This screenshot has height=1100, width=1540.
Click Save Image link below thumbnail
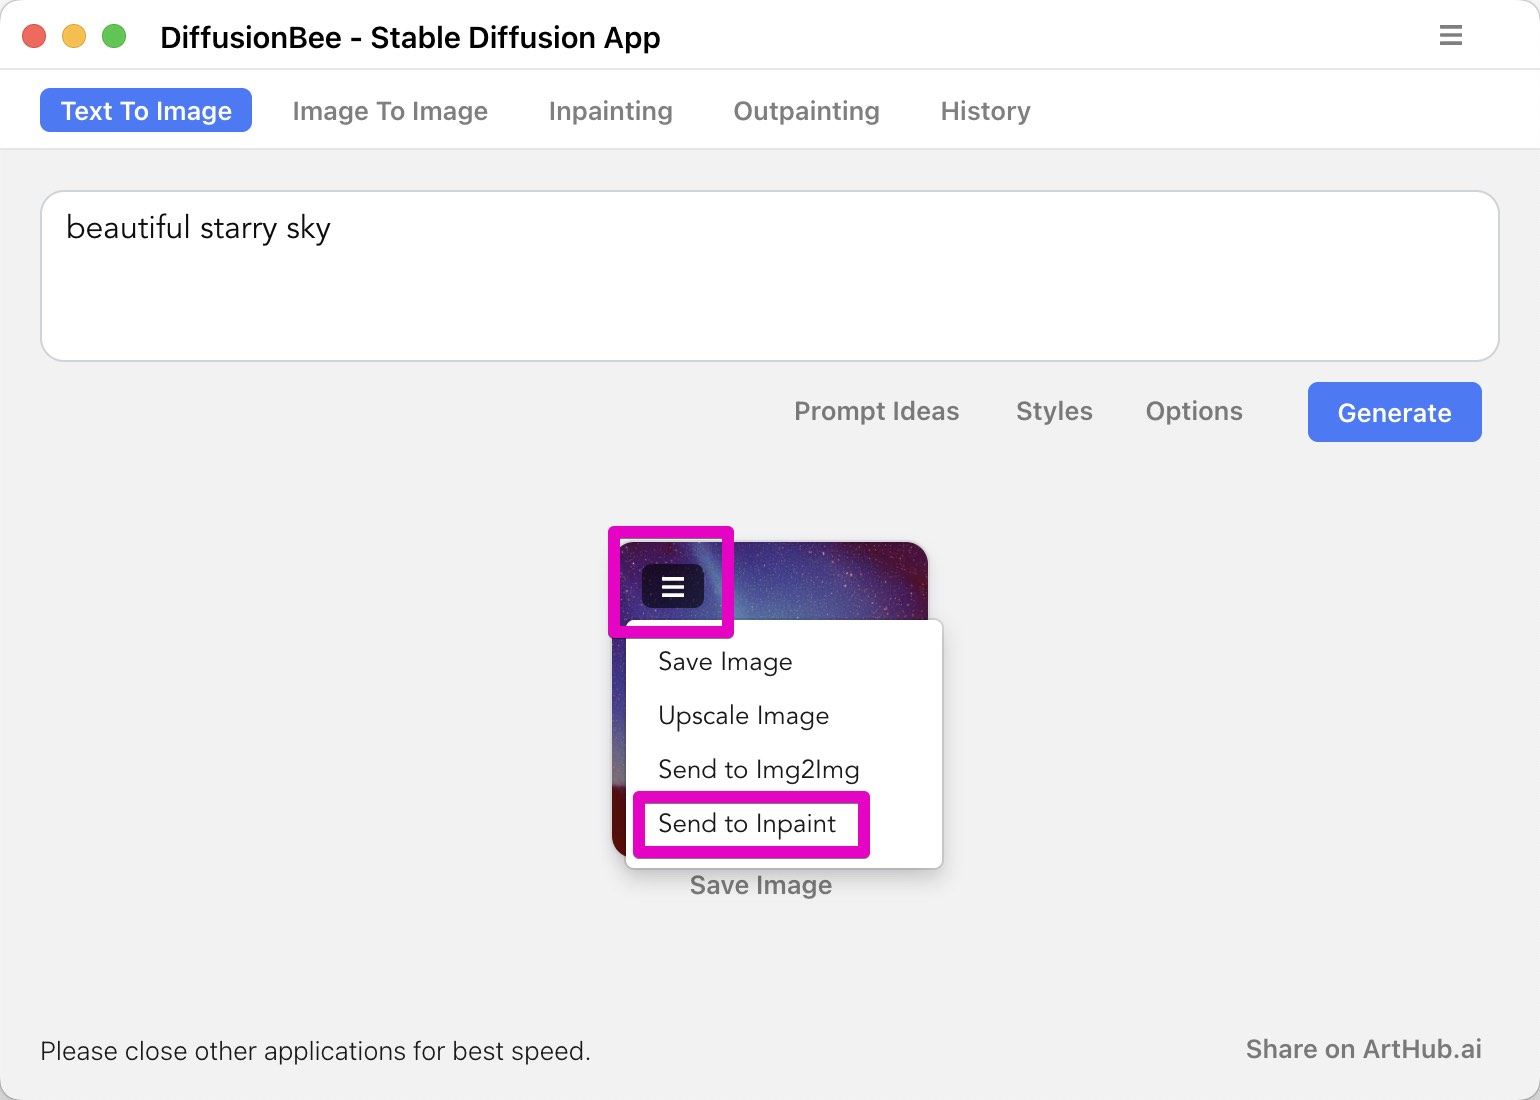pos(760,886)
